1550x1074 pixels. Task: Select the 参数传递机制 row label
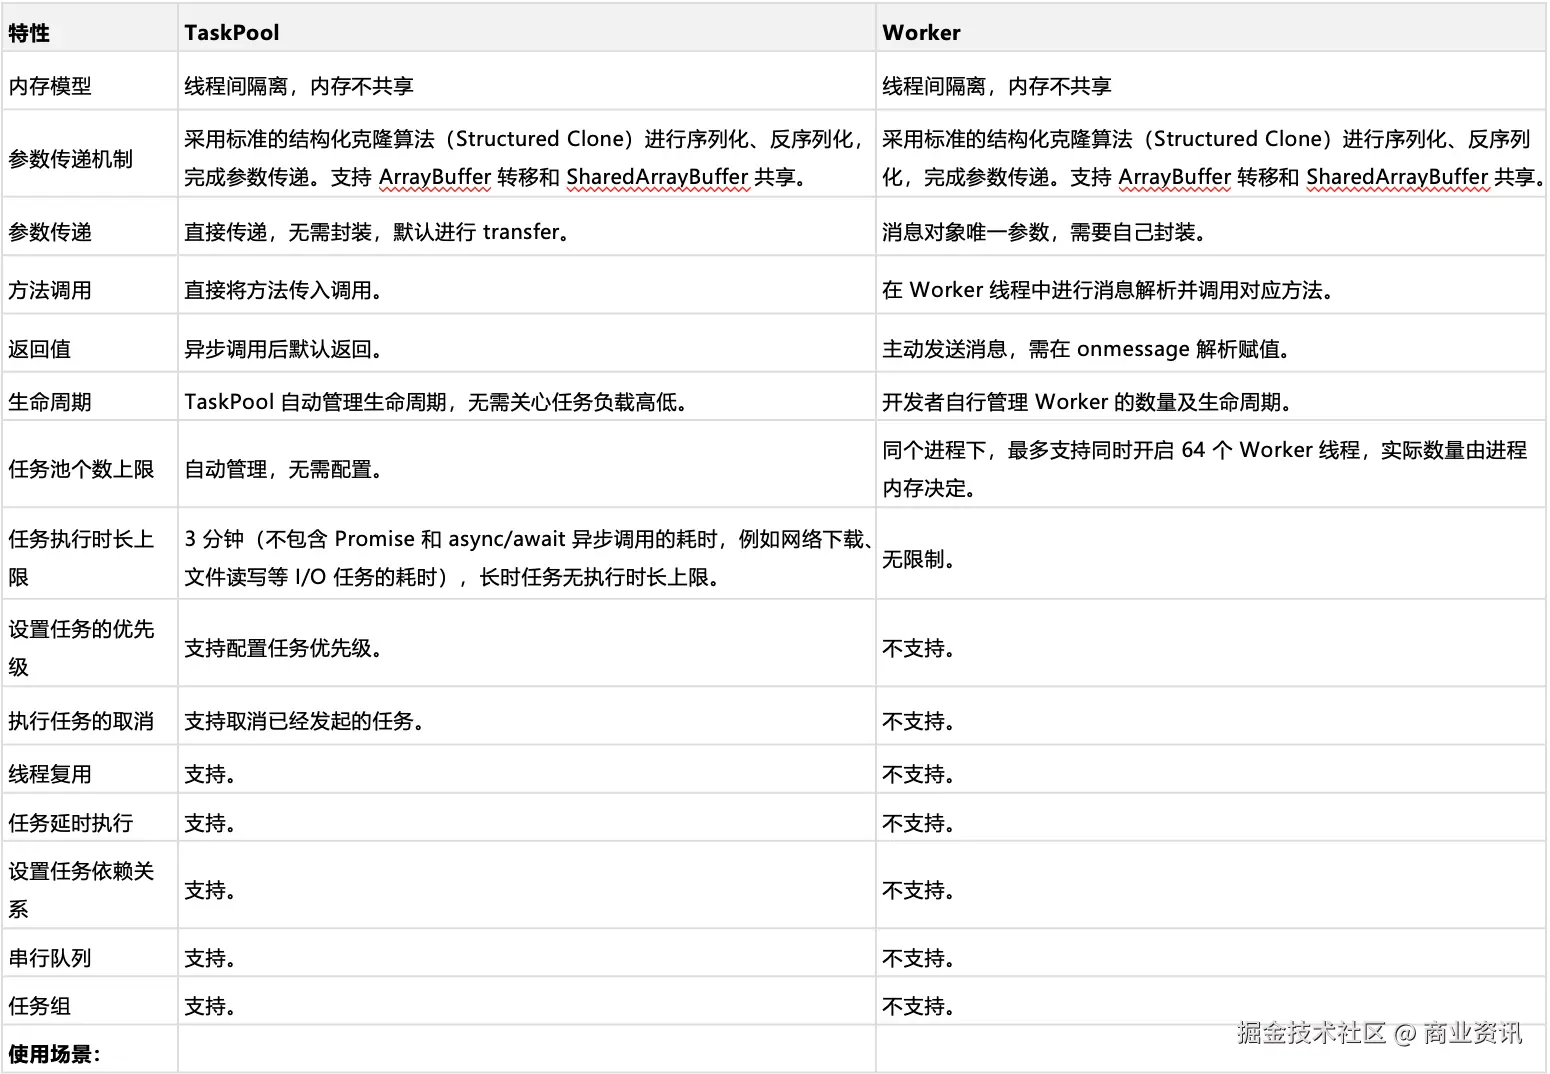63,154
